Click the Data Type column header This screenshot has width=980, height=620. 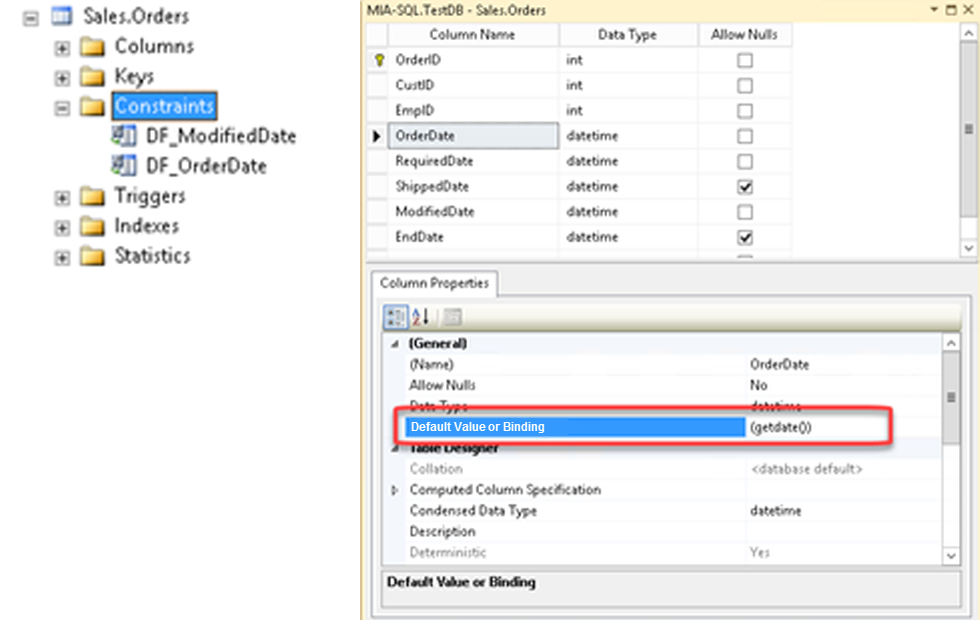pos(627,35)
